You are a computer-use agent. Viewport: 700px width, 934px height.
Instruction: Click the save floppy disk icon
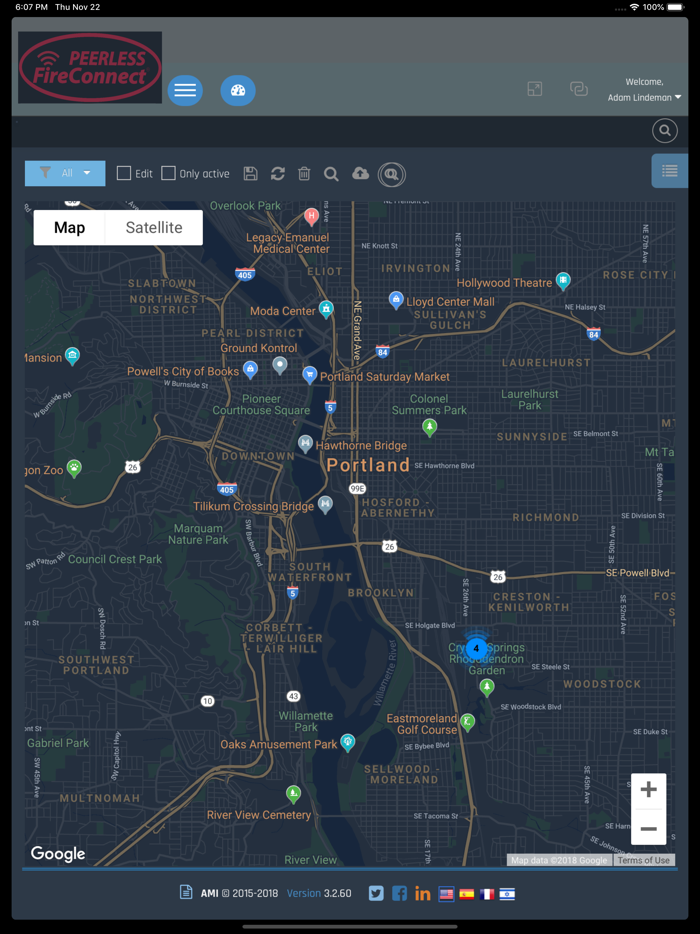point(251,173)
